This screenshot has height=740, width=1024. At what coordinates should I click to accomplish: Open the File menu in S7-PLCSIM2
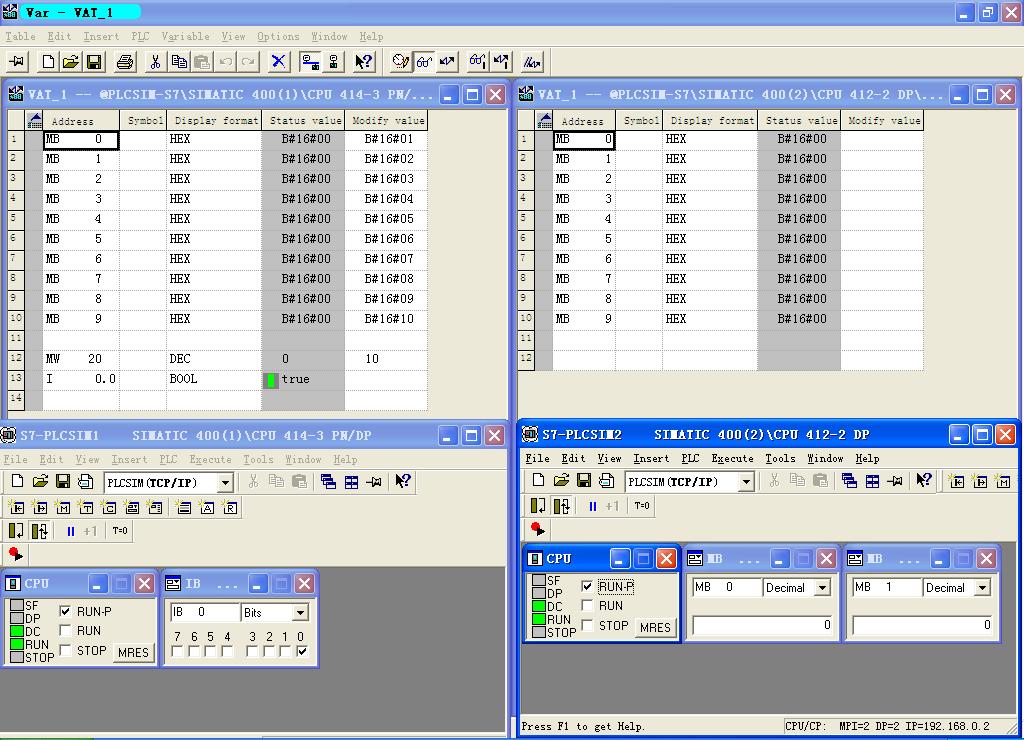(537, 458)
